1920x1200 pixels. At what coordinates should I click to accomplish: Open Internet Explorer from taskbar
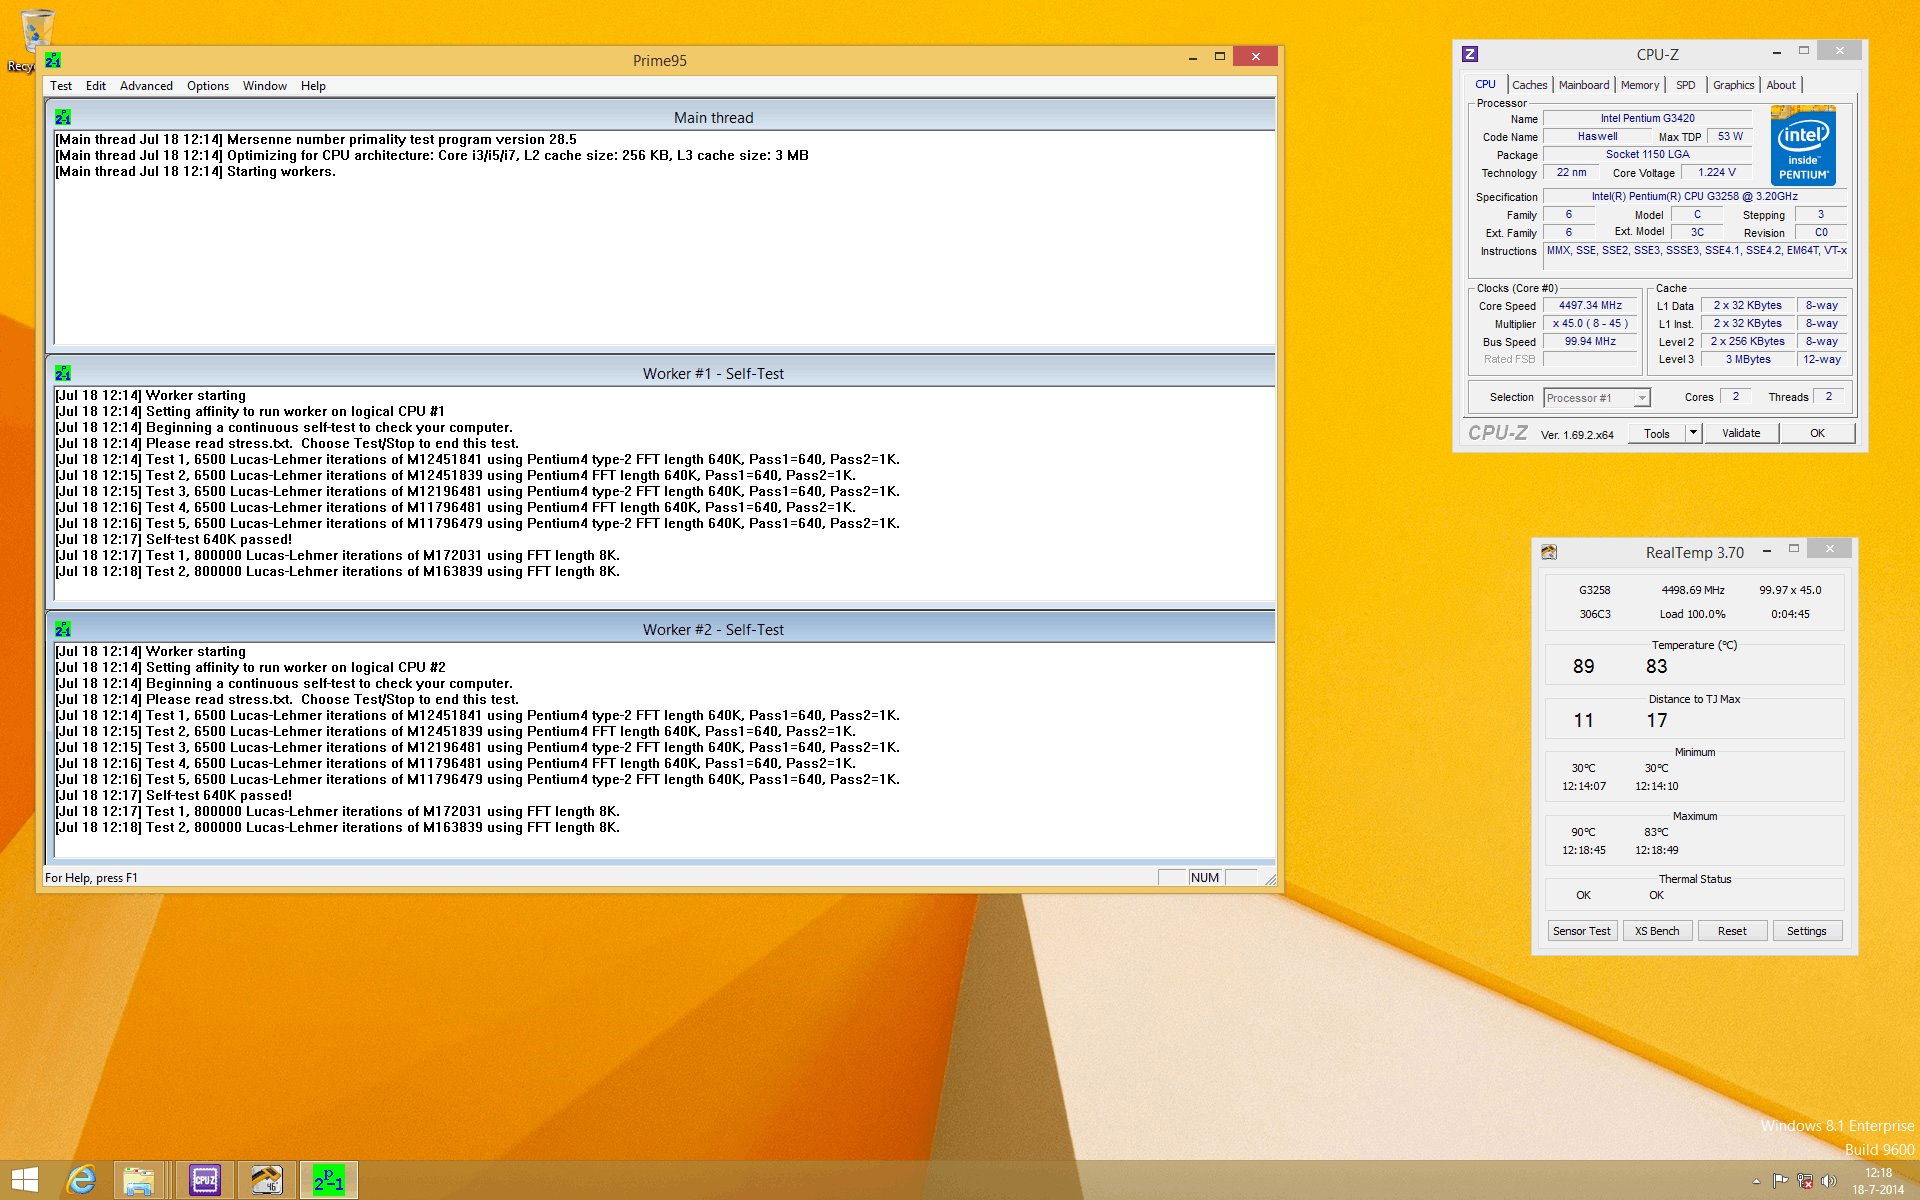coord(81,1180)
